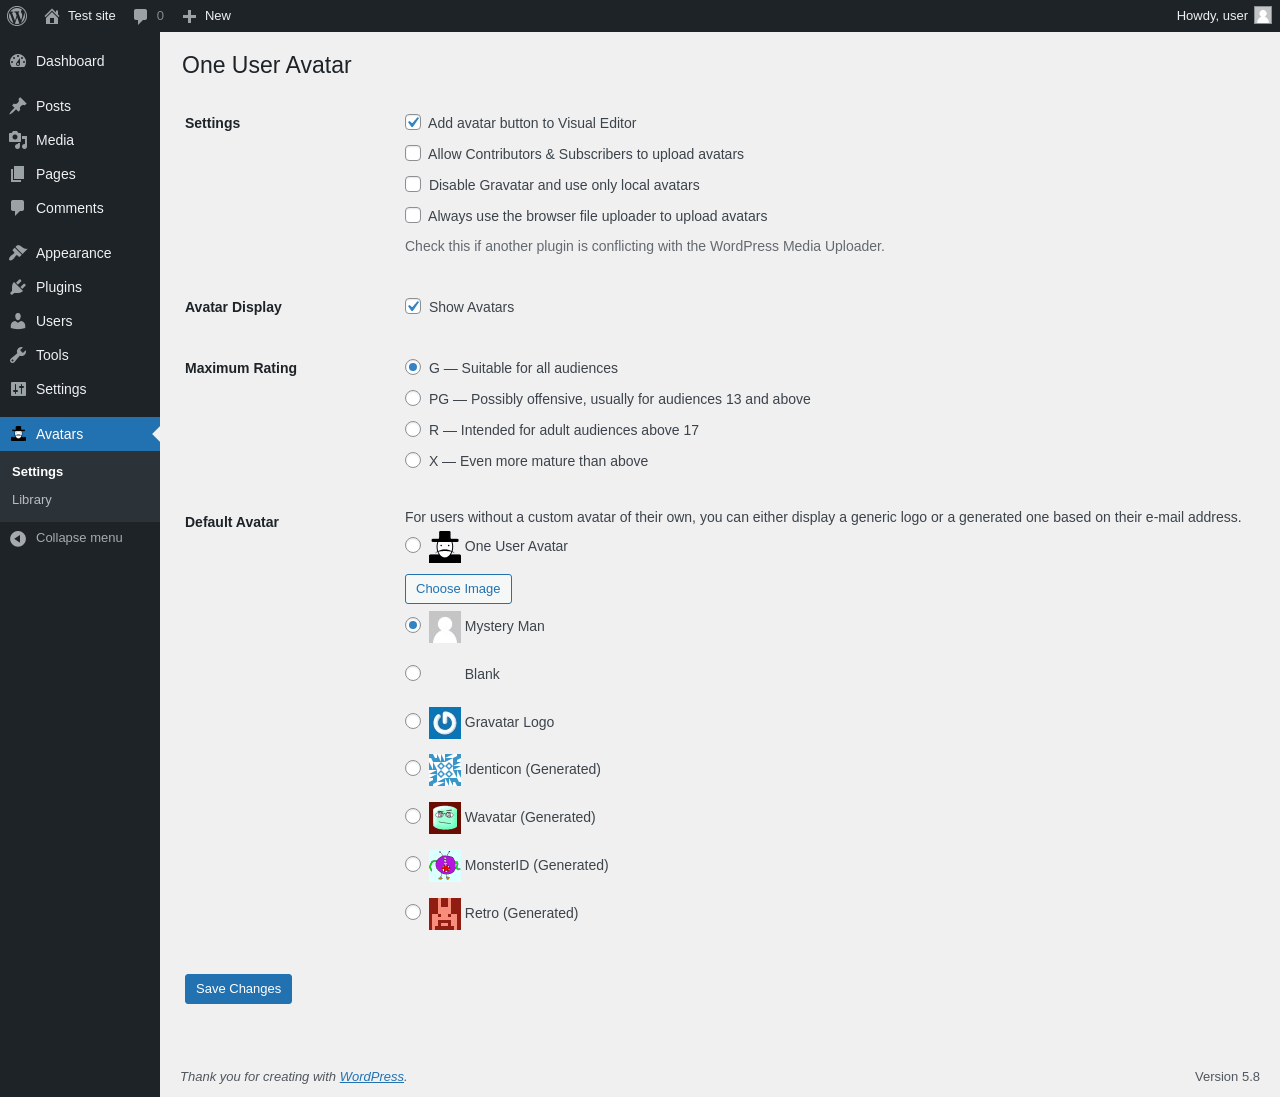The width and height of the screenshot is (1280, 1097).
Task: Click the Plugins plug icon
Action: [x=18, y=287]
